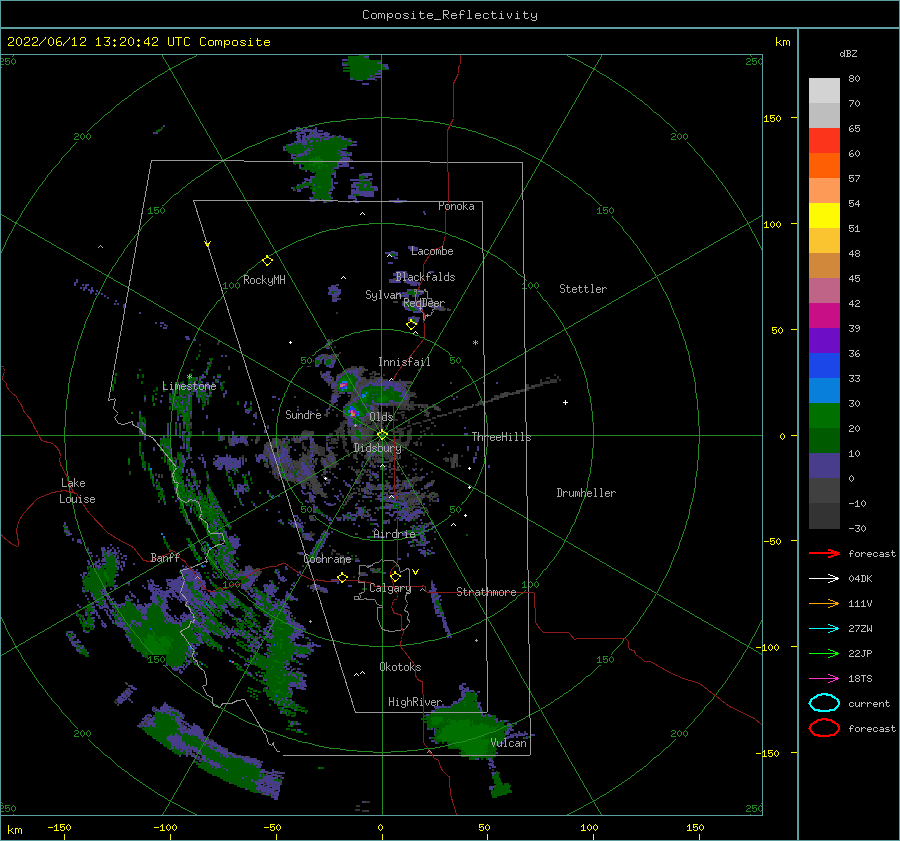Image resolution: width=900 pixels, height=841 pixels.
Task: Click the 'Banff' label
Action: [x=165, y=557]
